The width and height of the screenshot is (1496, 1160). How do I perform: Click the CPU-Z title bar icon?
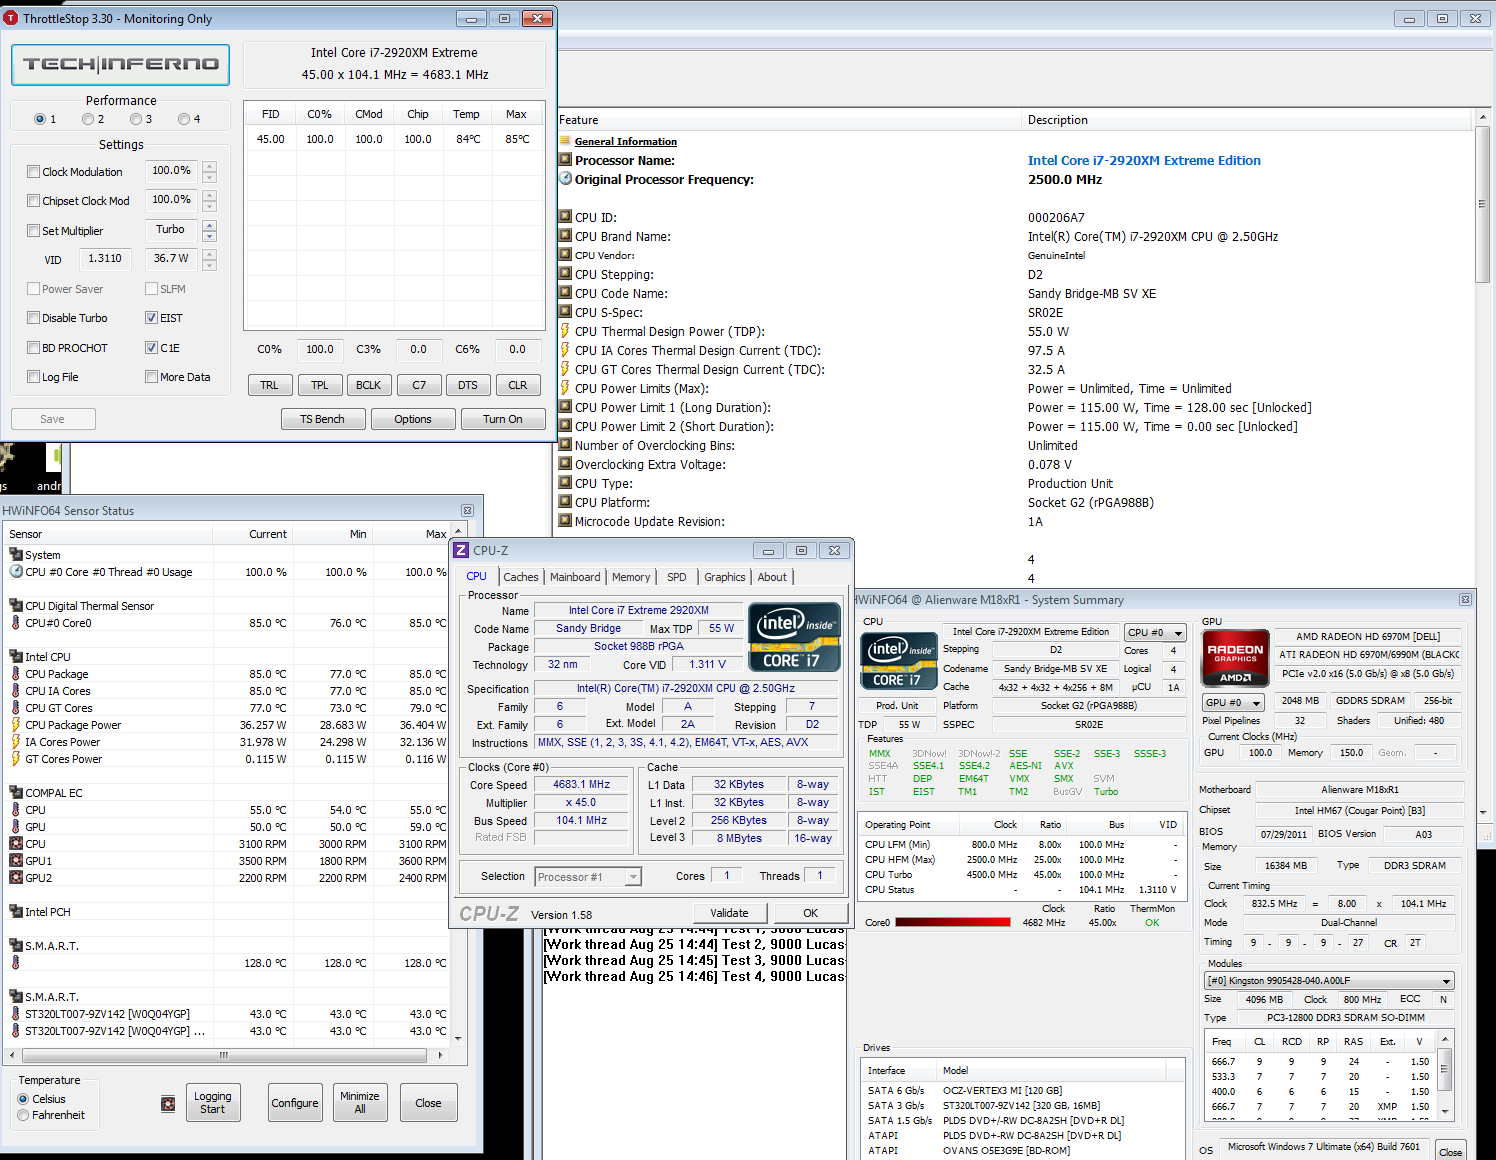tap(461, 550)
